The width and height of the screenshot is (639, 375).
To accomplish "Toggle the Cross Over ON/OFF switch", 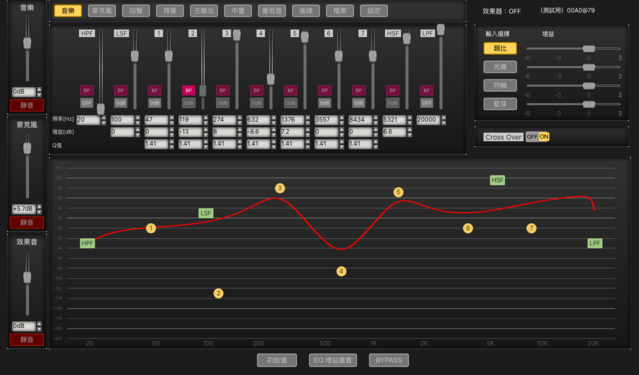I will click(538, 137).
